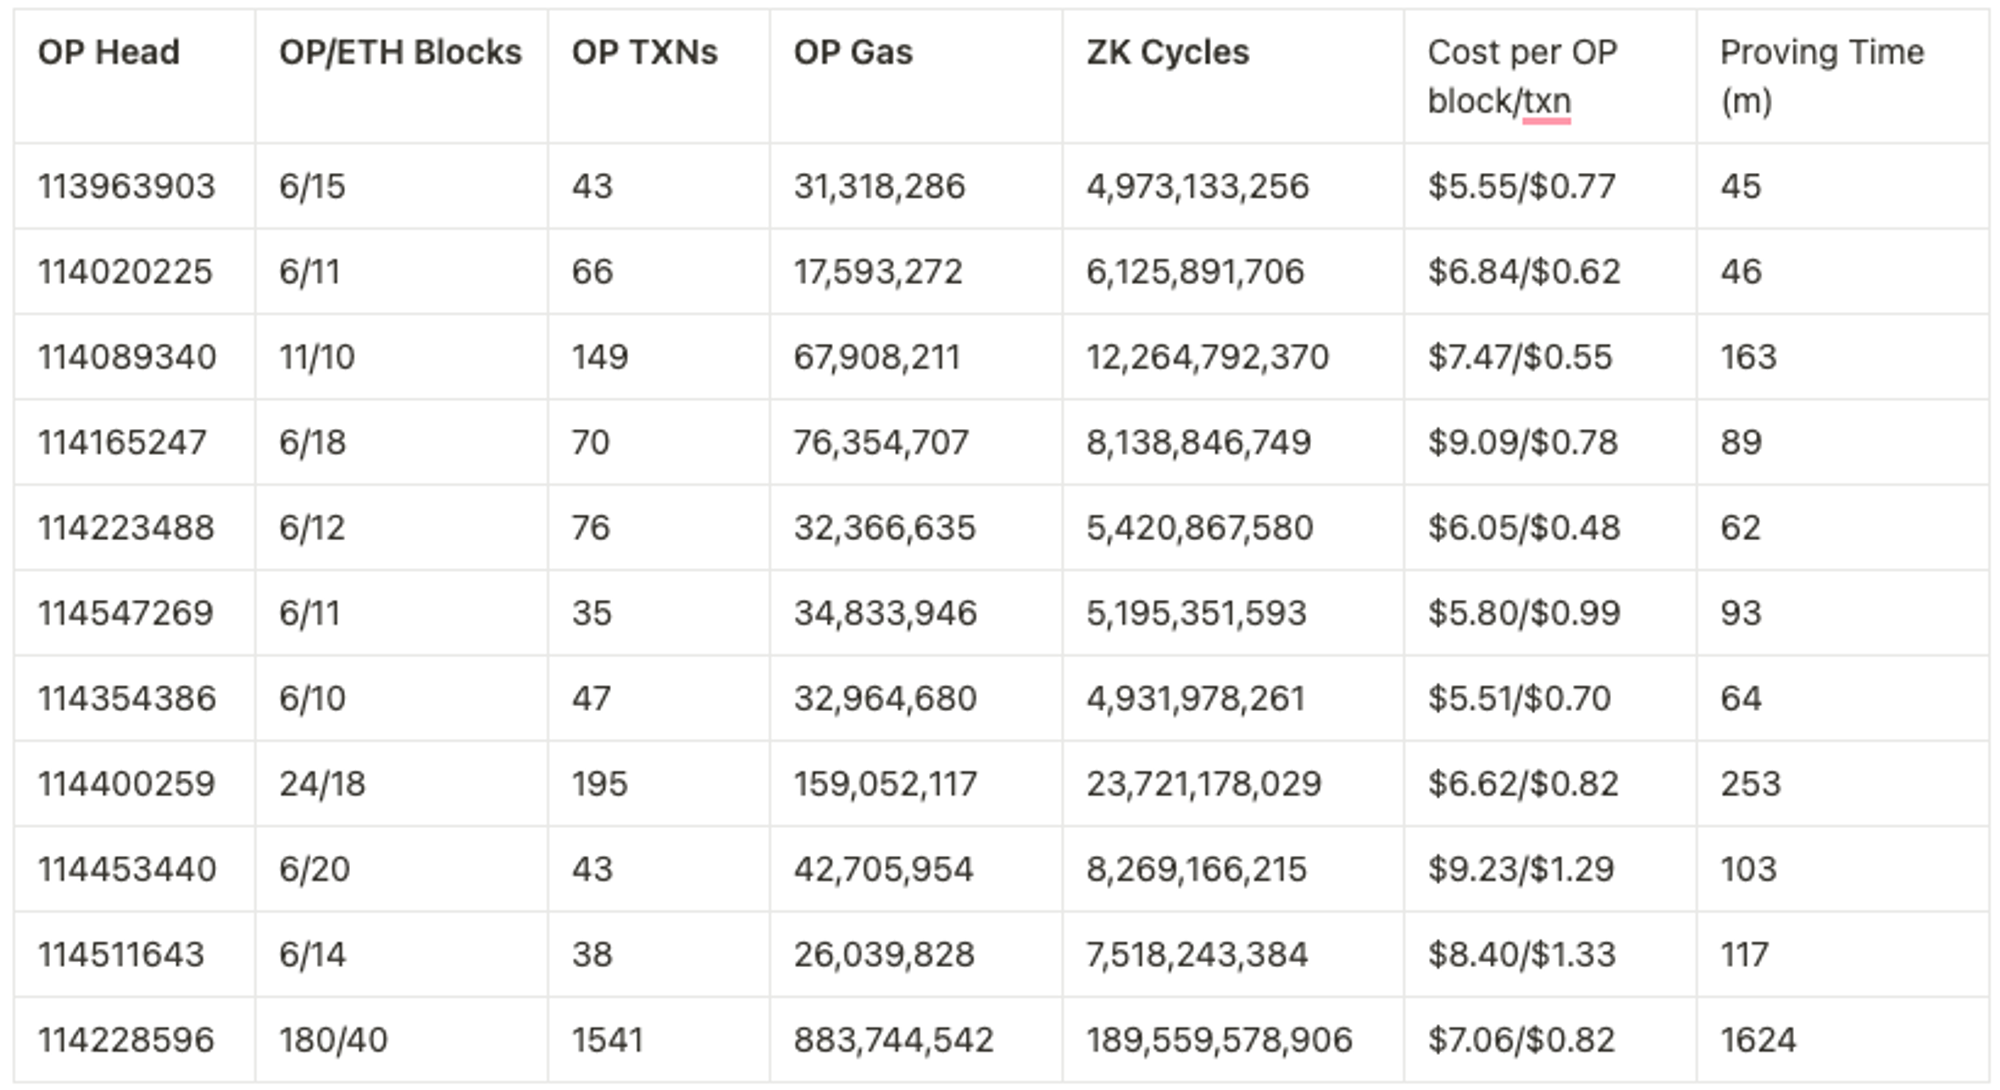This screenshot has width=2000, height=1090.
Task: Click the blocks value 6/20
Action: [315, 869]
